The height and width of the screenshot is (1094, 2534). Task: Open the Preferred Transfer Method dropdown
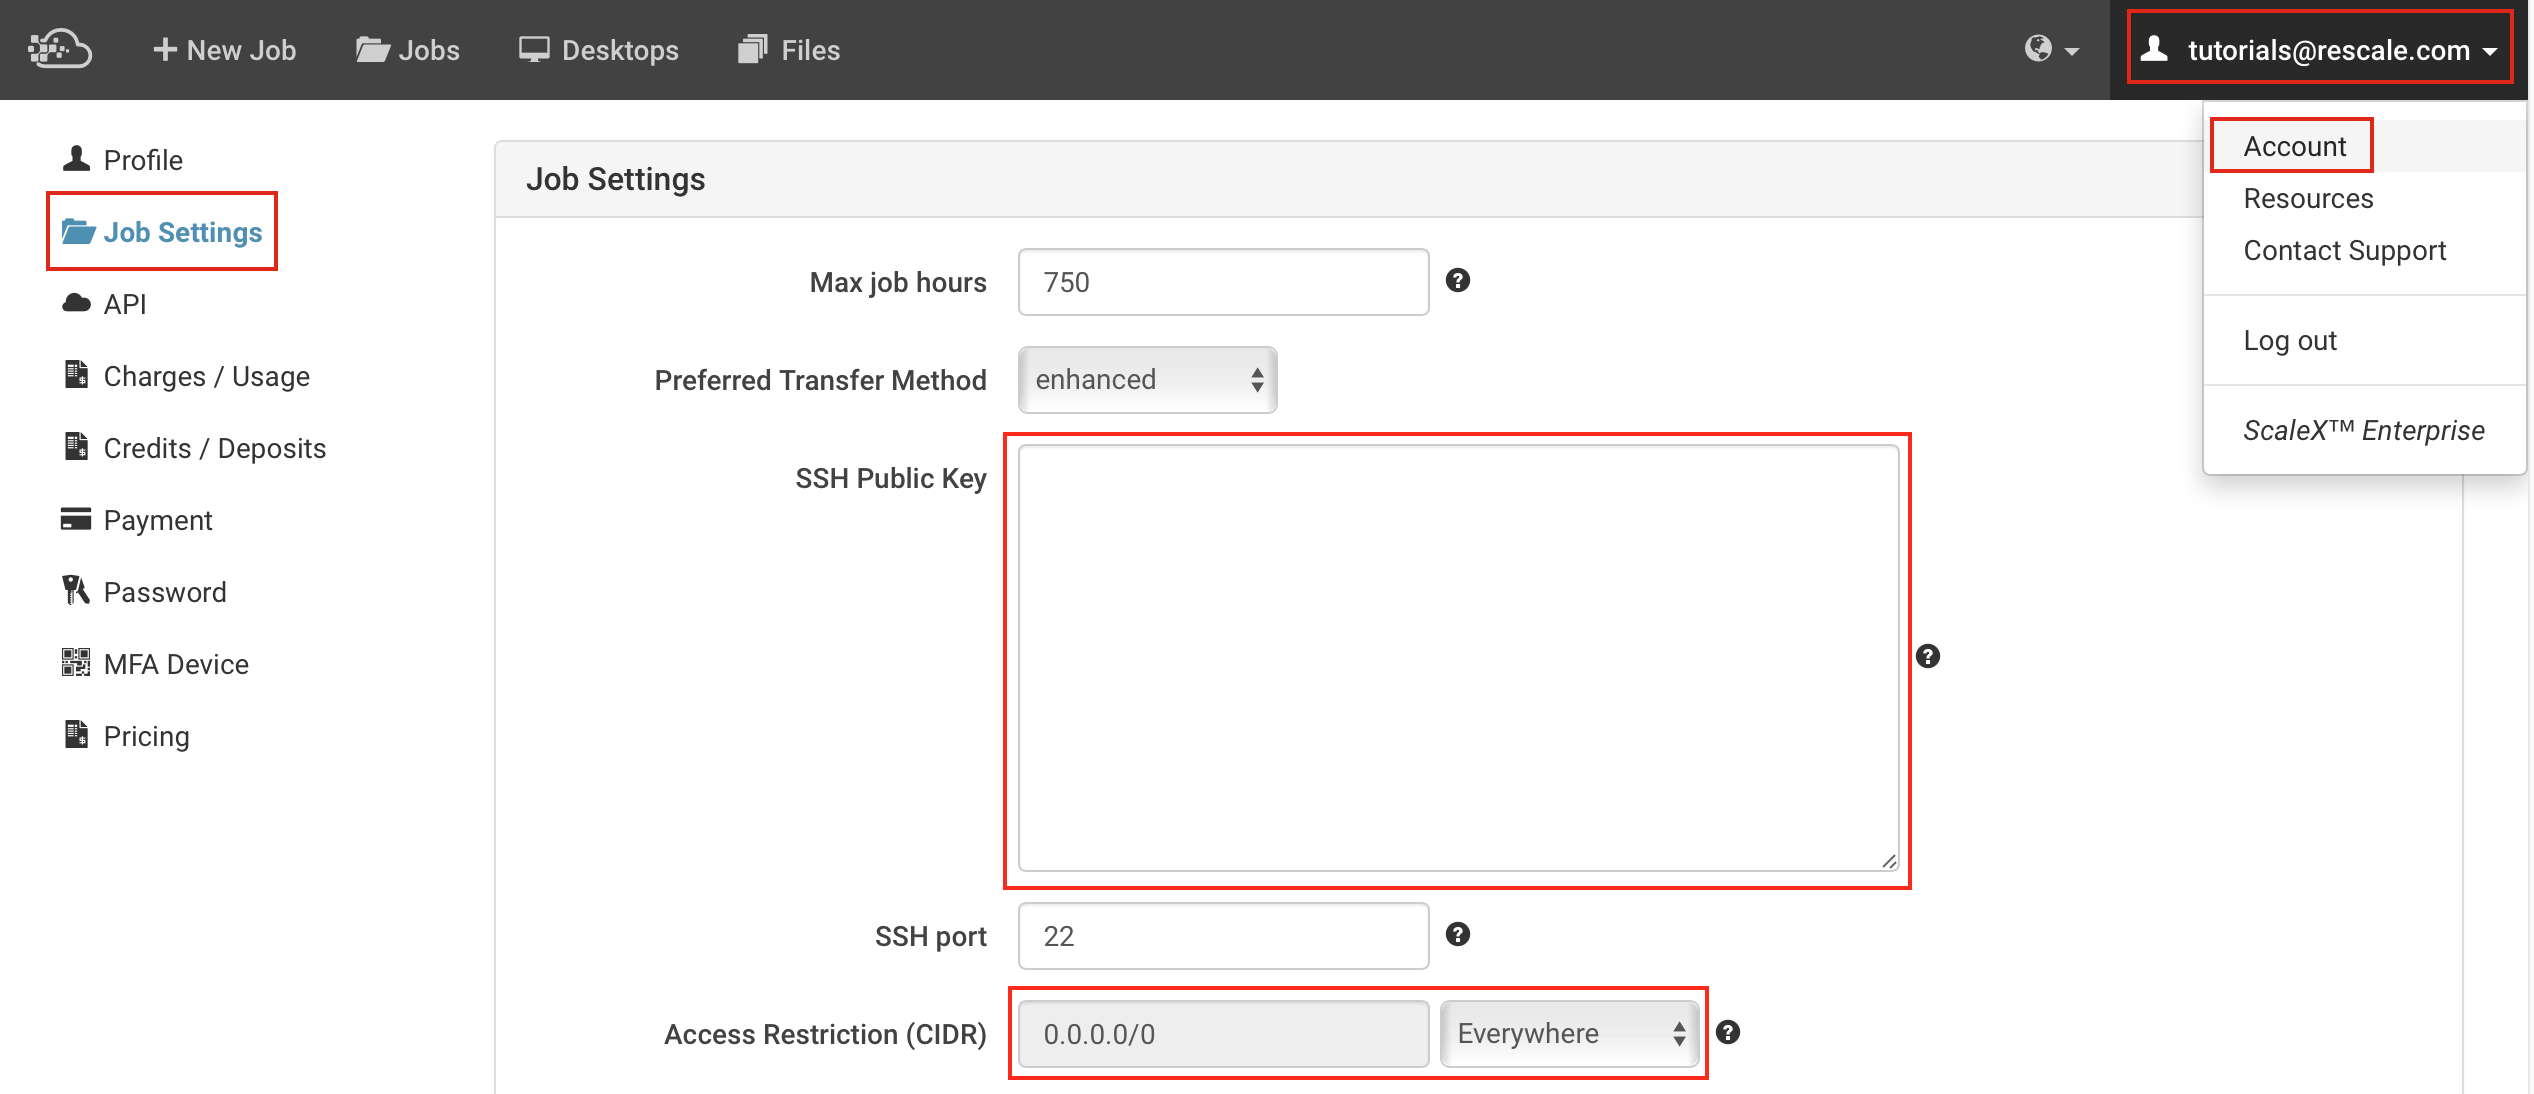click(1147, 380)
